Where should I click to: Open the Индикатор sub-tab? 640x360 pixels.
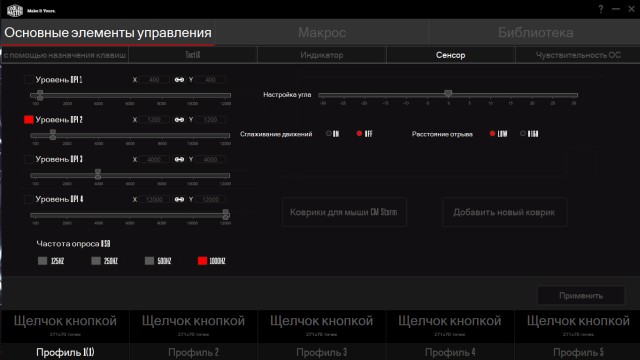click(x=322, y=55)
